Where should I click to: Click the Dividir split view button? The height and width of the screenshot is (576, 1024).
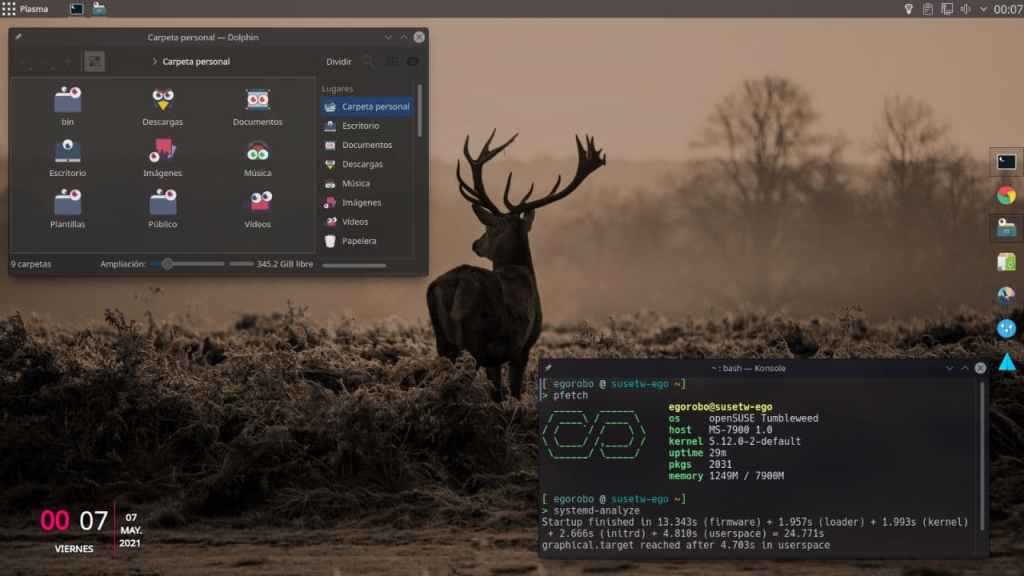pos(339,62)
